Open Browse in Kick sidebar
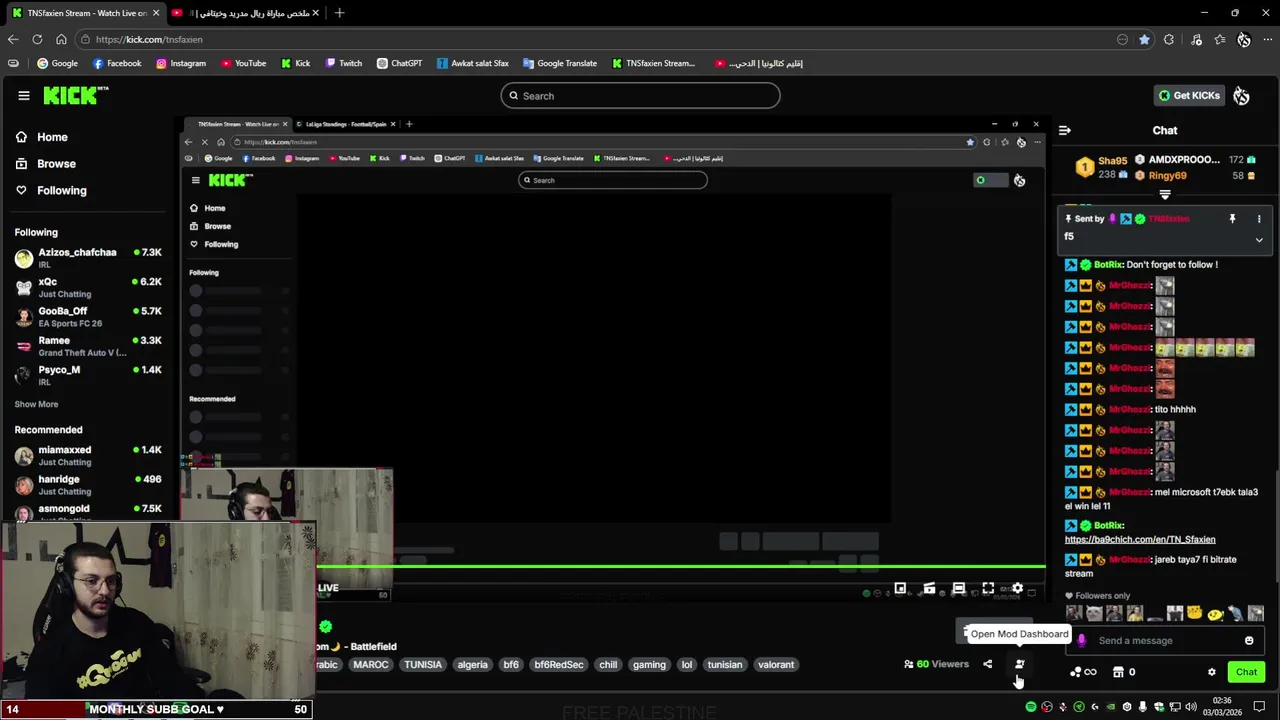 pos(46,164)
